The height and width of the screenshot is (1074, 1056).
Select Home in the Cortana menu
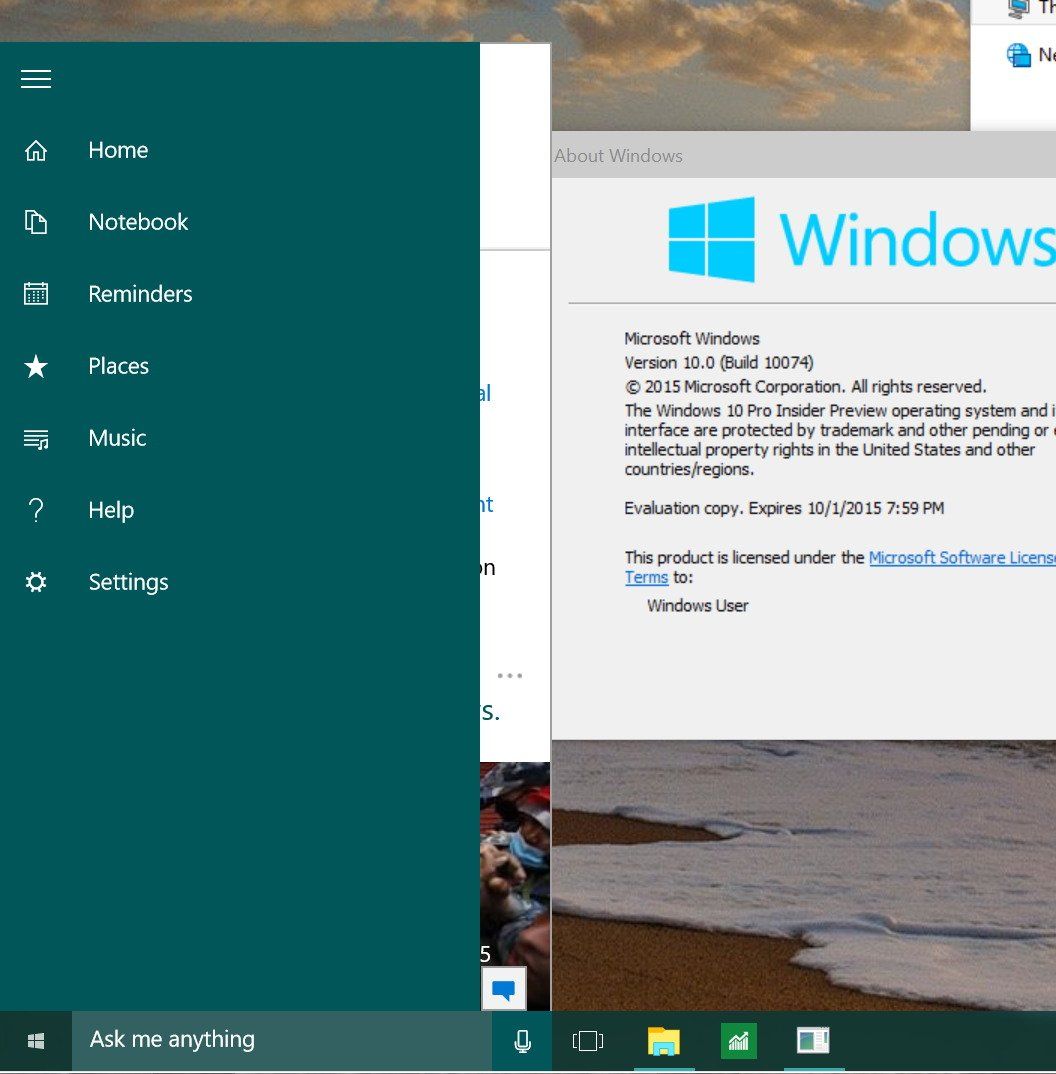pos(118,150)
